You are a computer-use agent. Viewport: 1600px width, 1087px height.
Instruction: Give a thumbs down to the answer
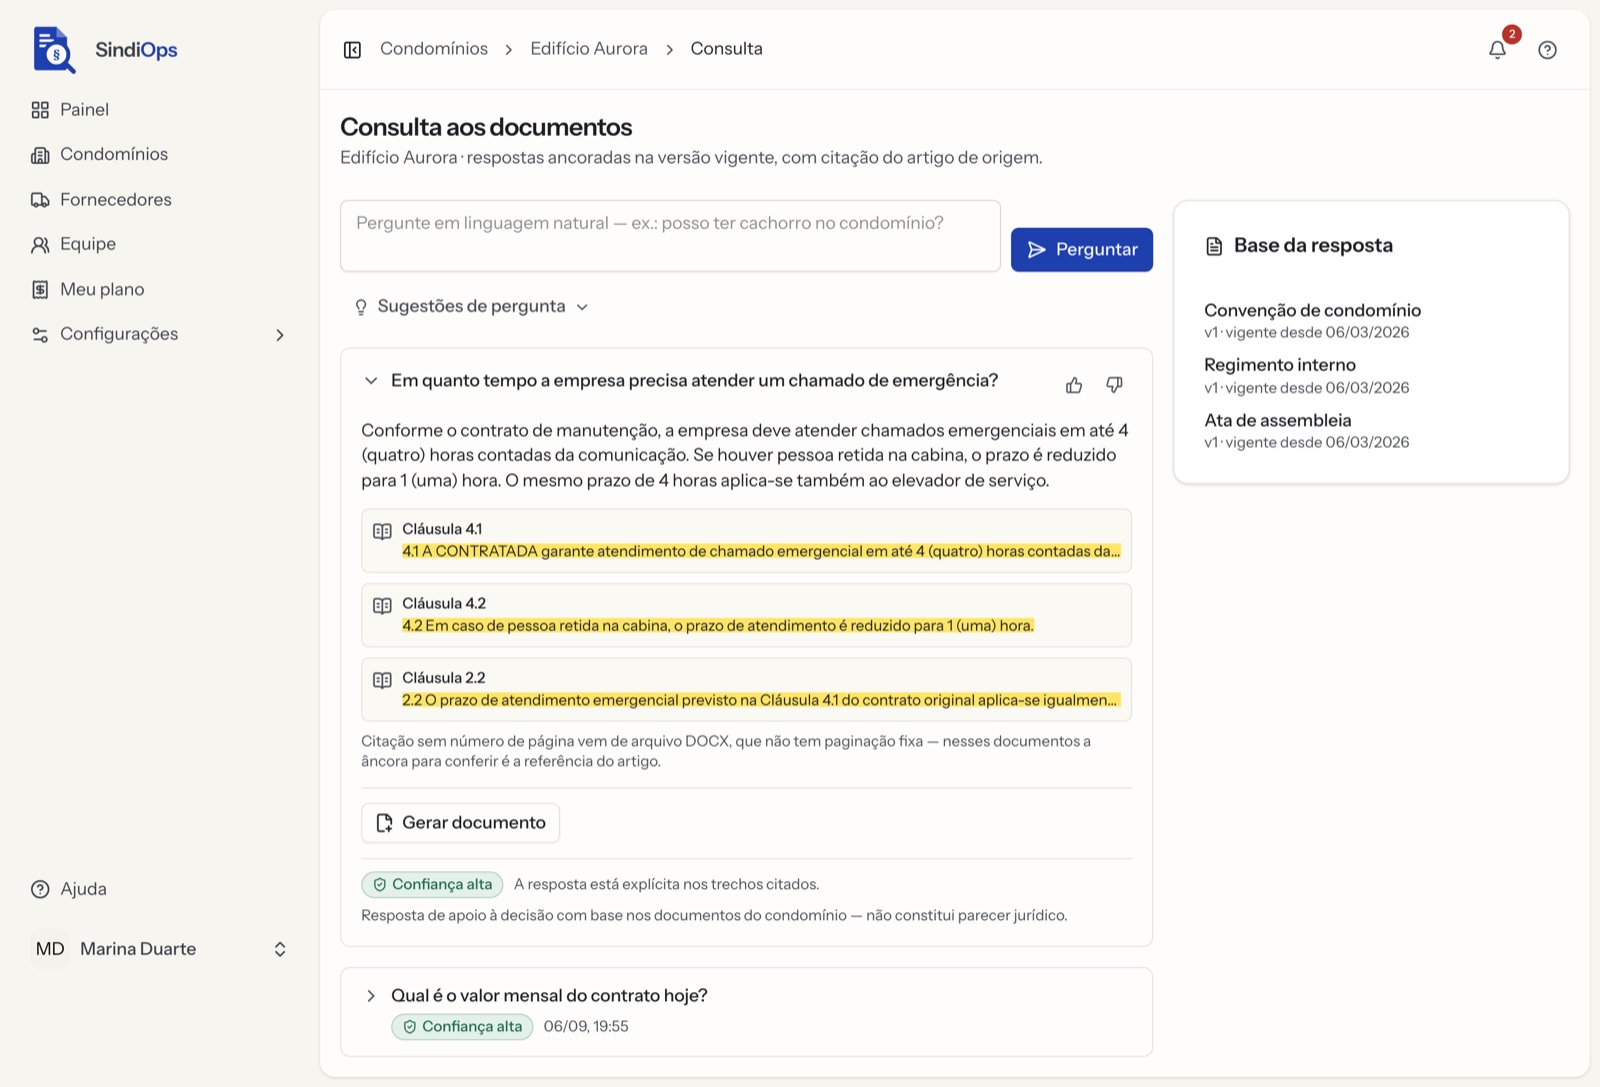click(x=1114, y=385)
